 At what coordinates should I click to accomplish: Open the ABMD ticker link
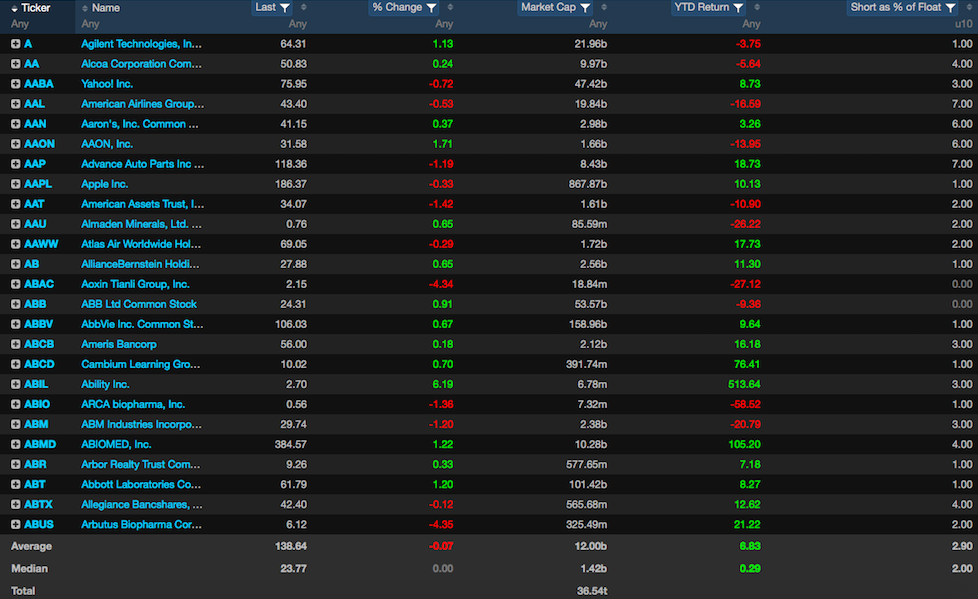point(40,444)
